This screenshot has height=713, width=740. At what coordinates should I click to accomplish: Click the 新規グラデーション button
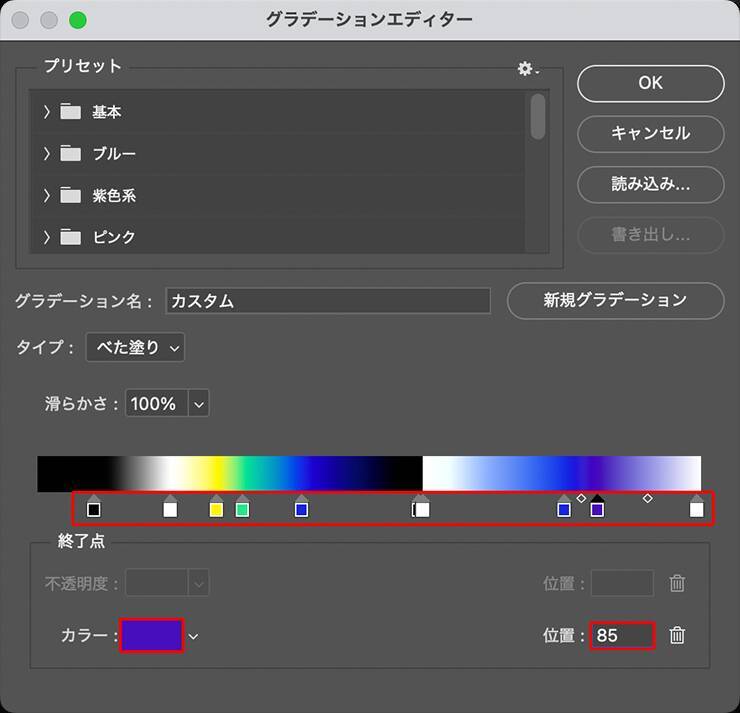click(615, 300)
